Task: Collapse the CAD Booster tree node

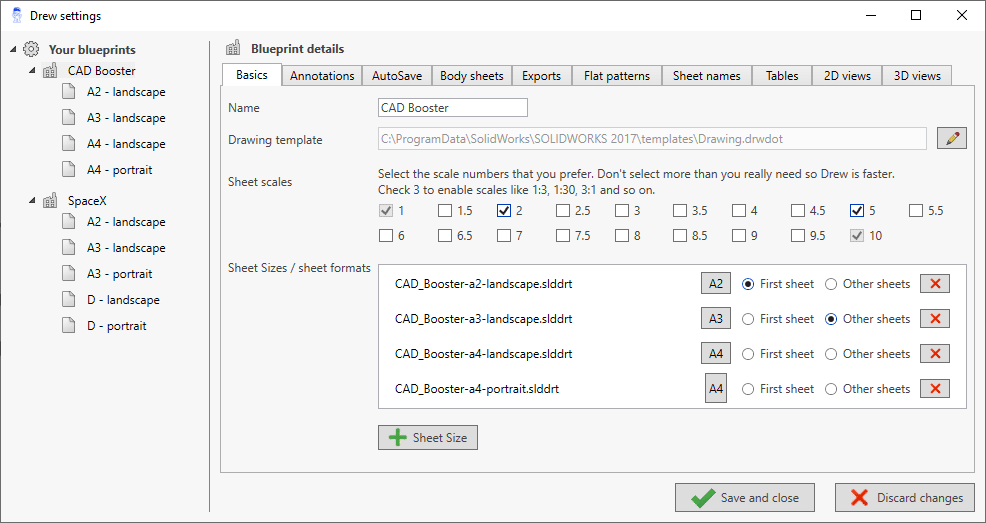Action: tap(31, 71)
